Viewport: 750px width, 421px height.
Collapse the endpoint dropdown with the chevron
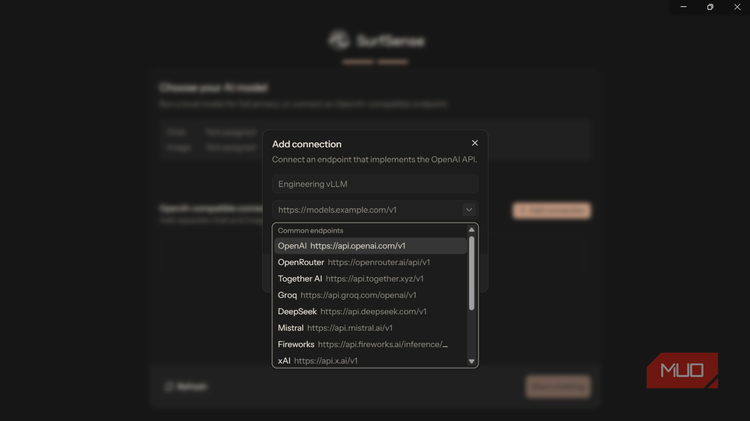(469, 210)
